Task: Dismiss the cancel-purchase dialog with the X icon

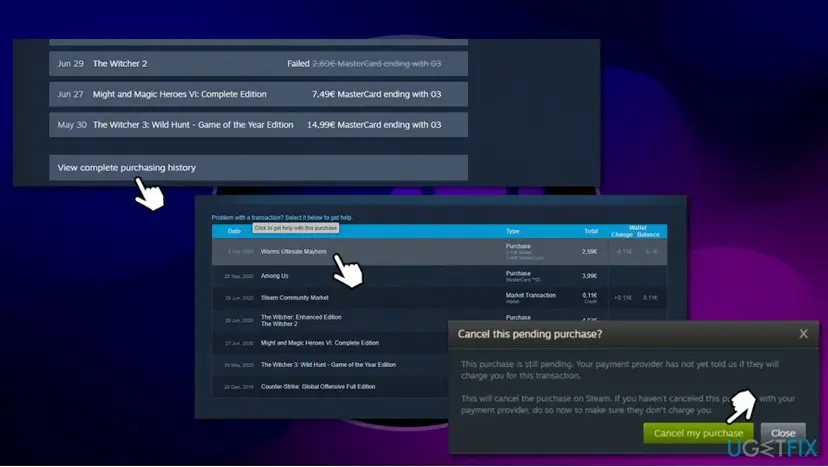Action: (x=803, y=334)
